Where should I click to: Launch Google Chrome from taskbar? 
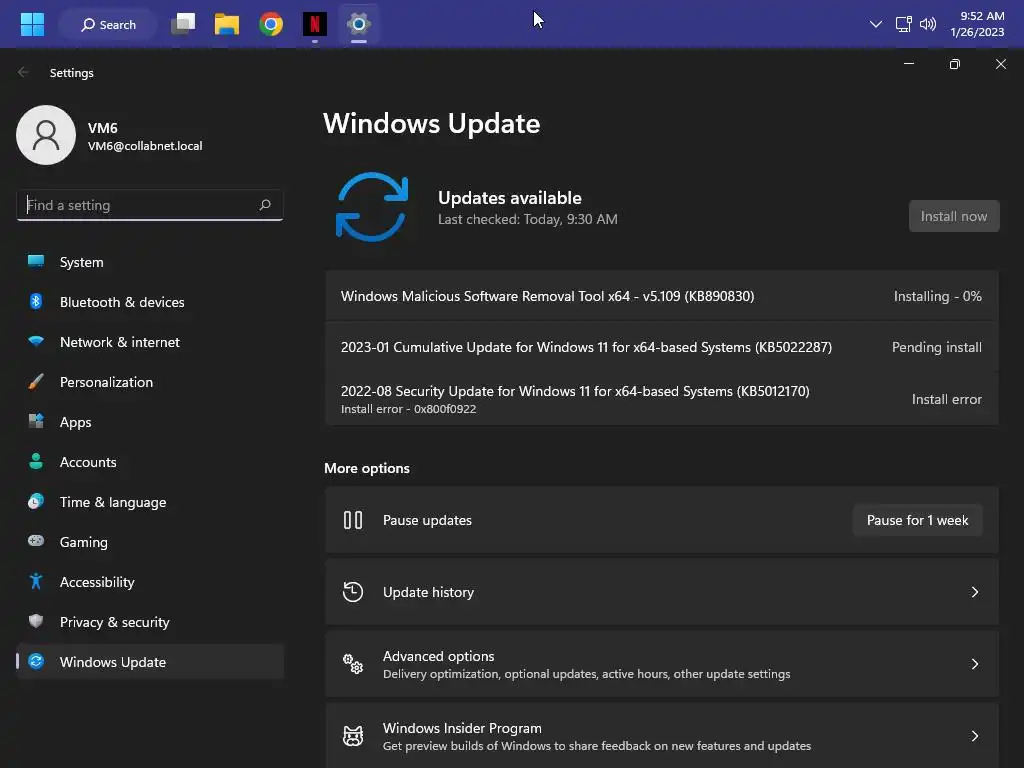270,25
